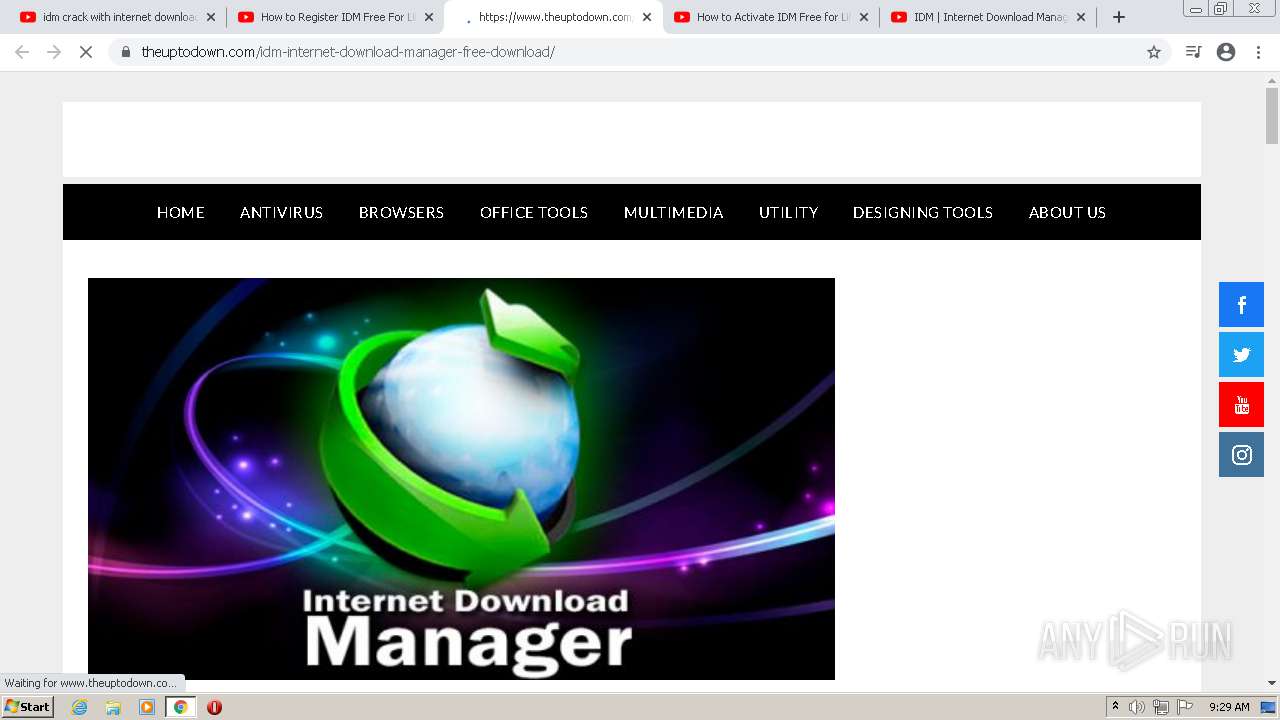Close the 'IDM | Internet Download Manager' tab

(1081, 17)
